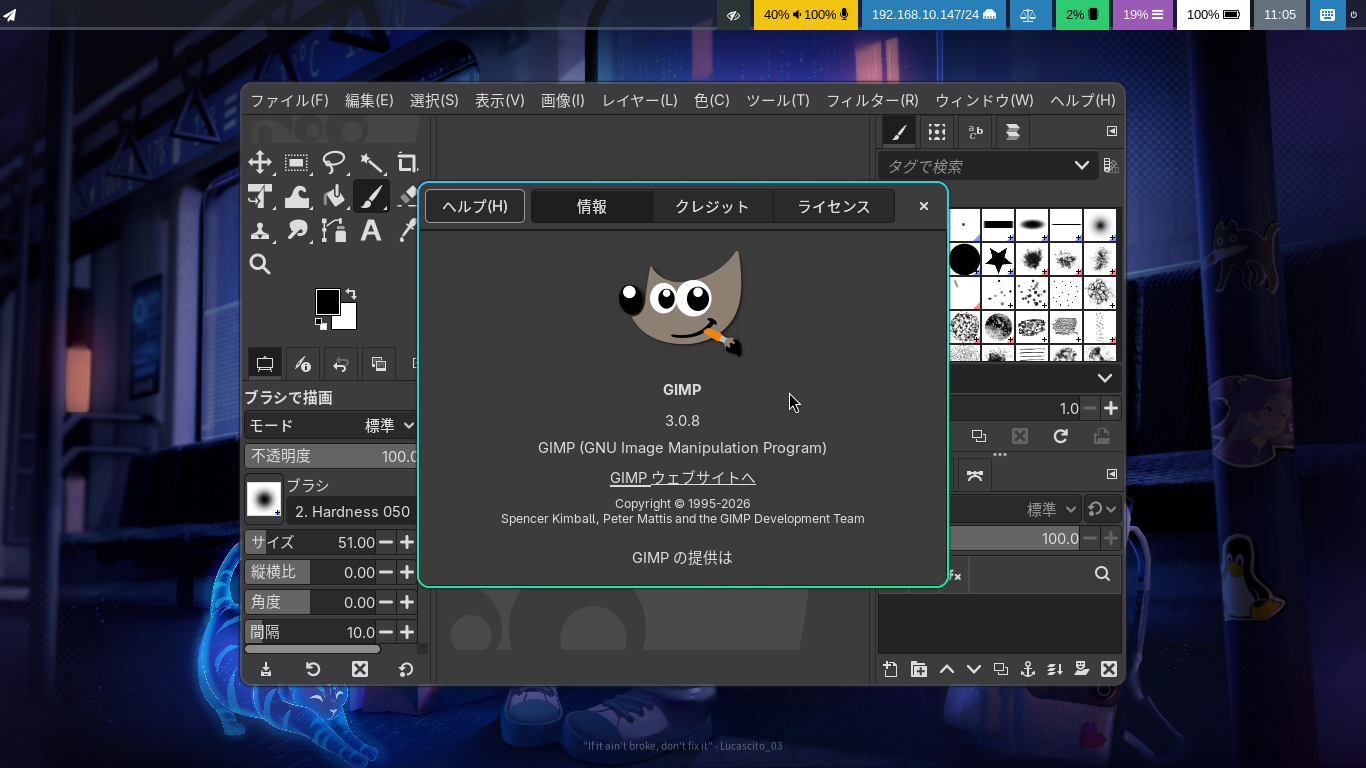Choose the Bucket Fill tool

coord(334,197)
